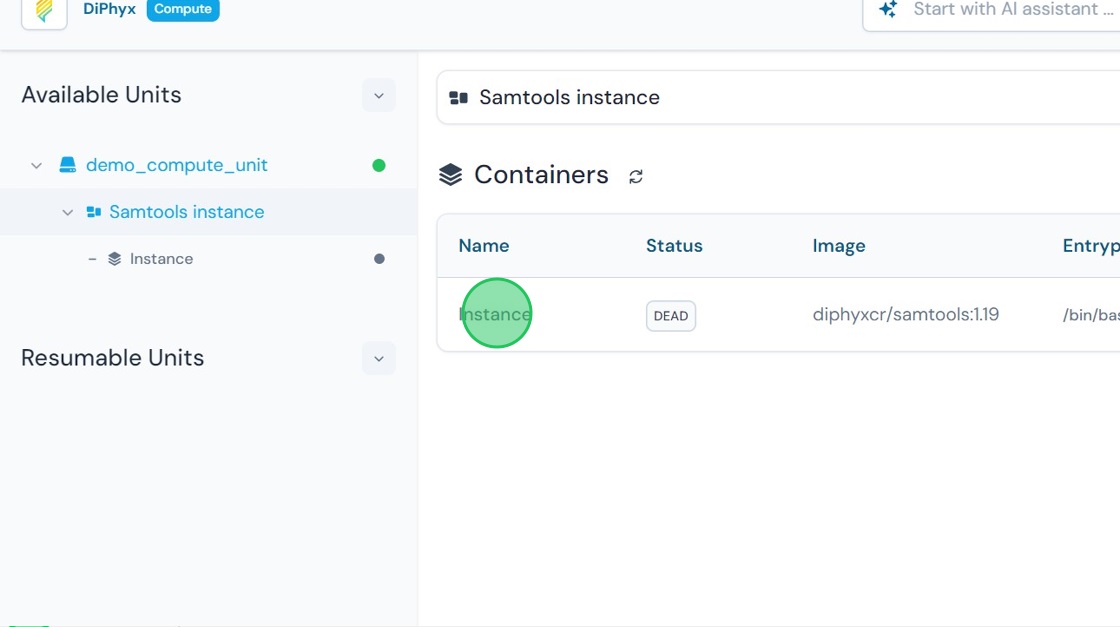Screen dimensions: 1120x627
Task: Click the DiPhyx logo icon
Action: tap(44, 10)
